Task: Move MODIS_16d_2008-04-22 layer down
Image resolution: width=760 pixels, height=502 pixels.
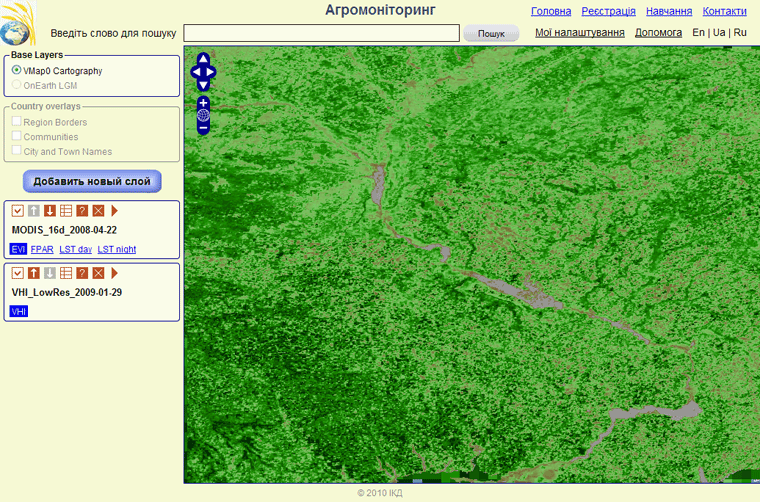Action: click(x=49, y=210)
